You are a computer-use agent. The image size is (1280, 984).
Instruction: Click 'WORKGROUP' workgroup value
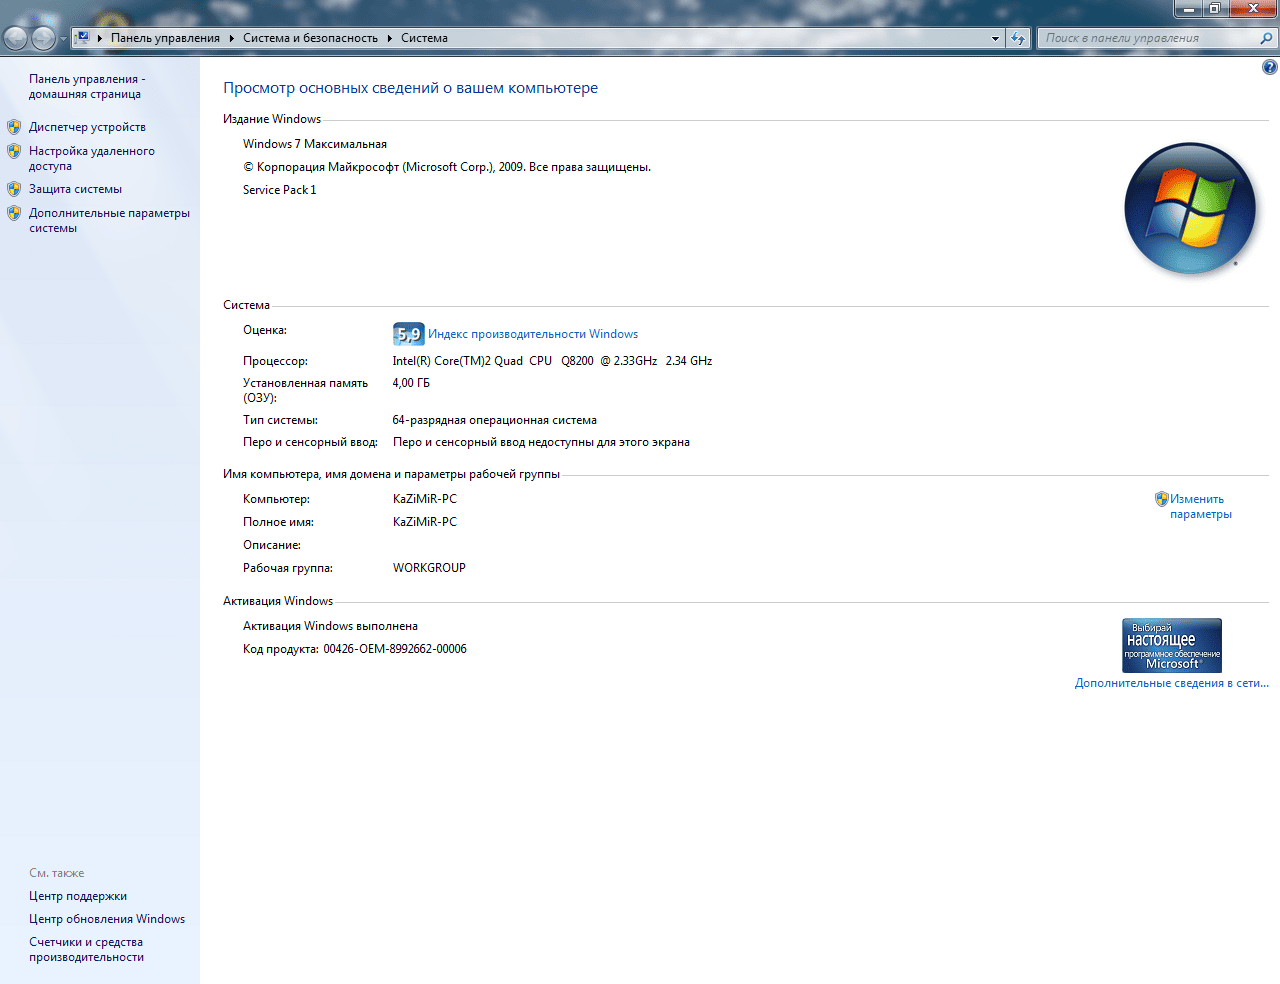[x=429, y=568]
